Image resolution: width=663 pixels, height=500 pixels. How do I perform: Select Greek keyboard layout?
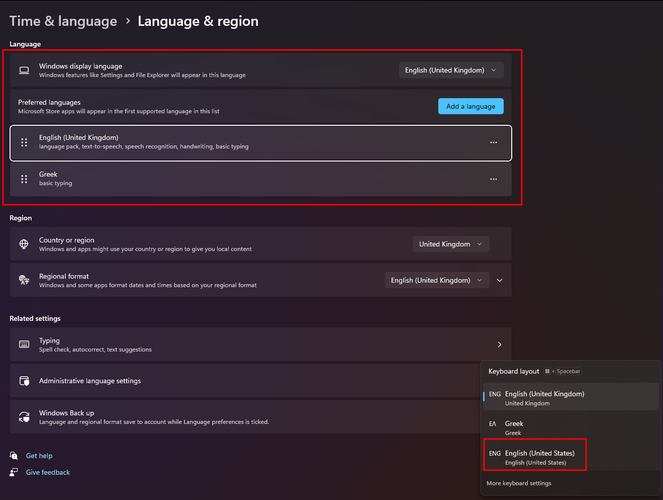tap(528, 427)
